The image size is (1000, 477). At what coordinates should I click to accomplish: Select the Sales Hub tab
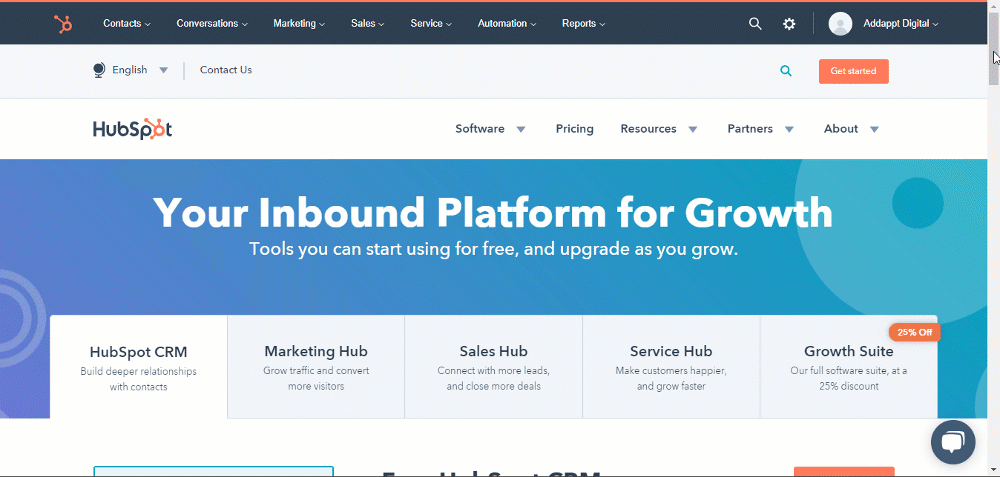click(x=494, y=367)
